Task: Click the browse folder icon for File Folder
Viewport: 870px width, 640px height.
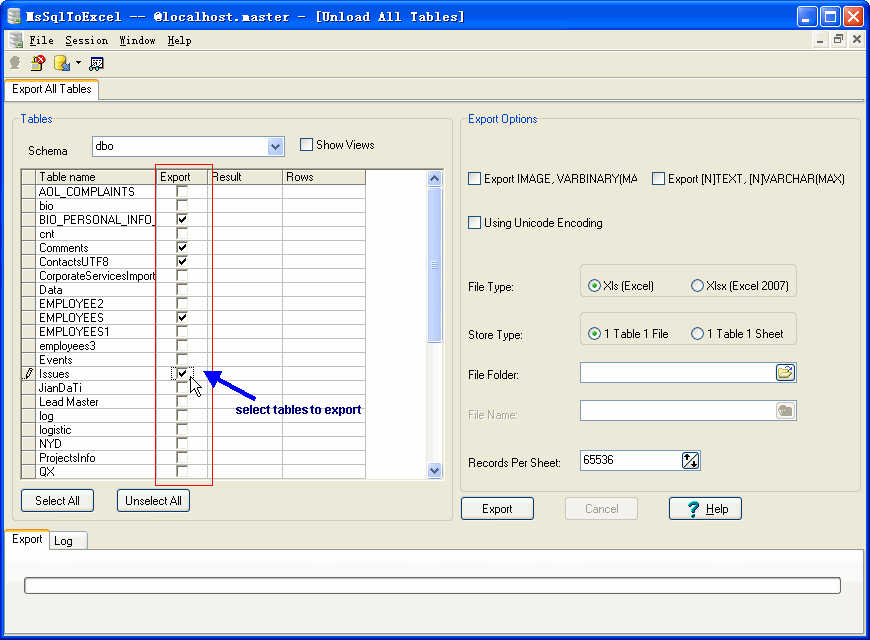Action: [785, 372]
